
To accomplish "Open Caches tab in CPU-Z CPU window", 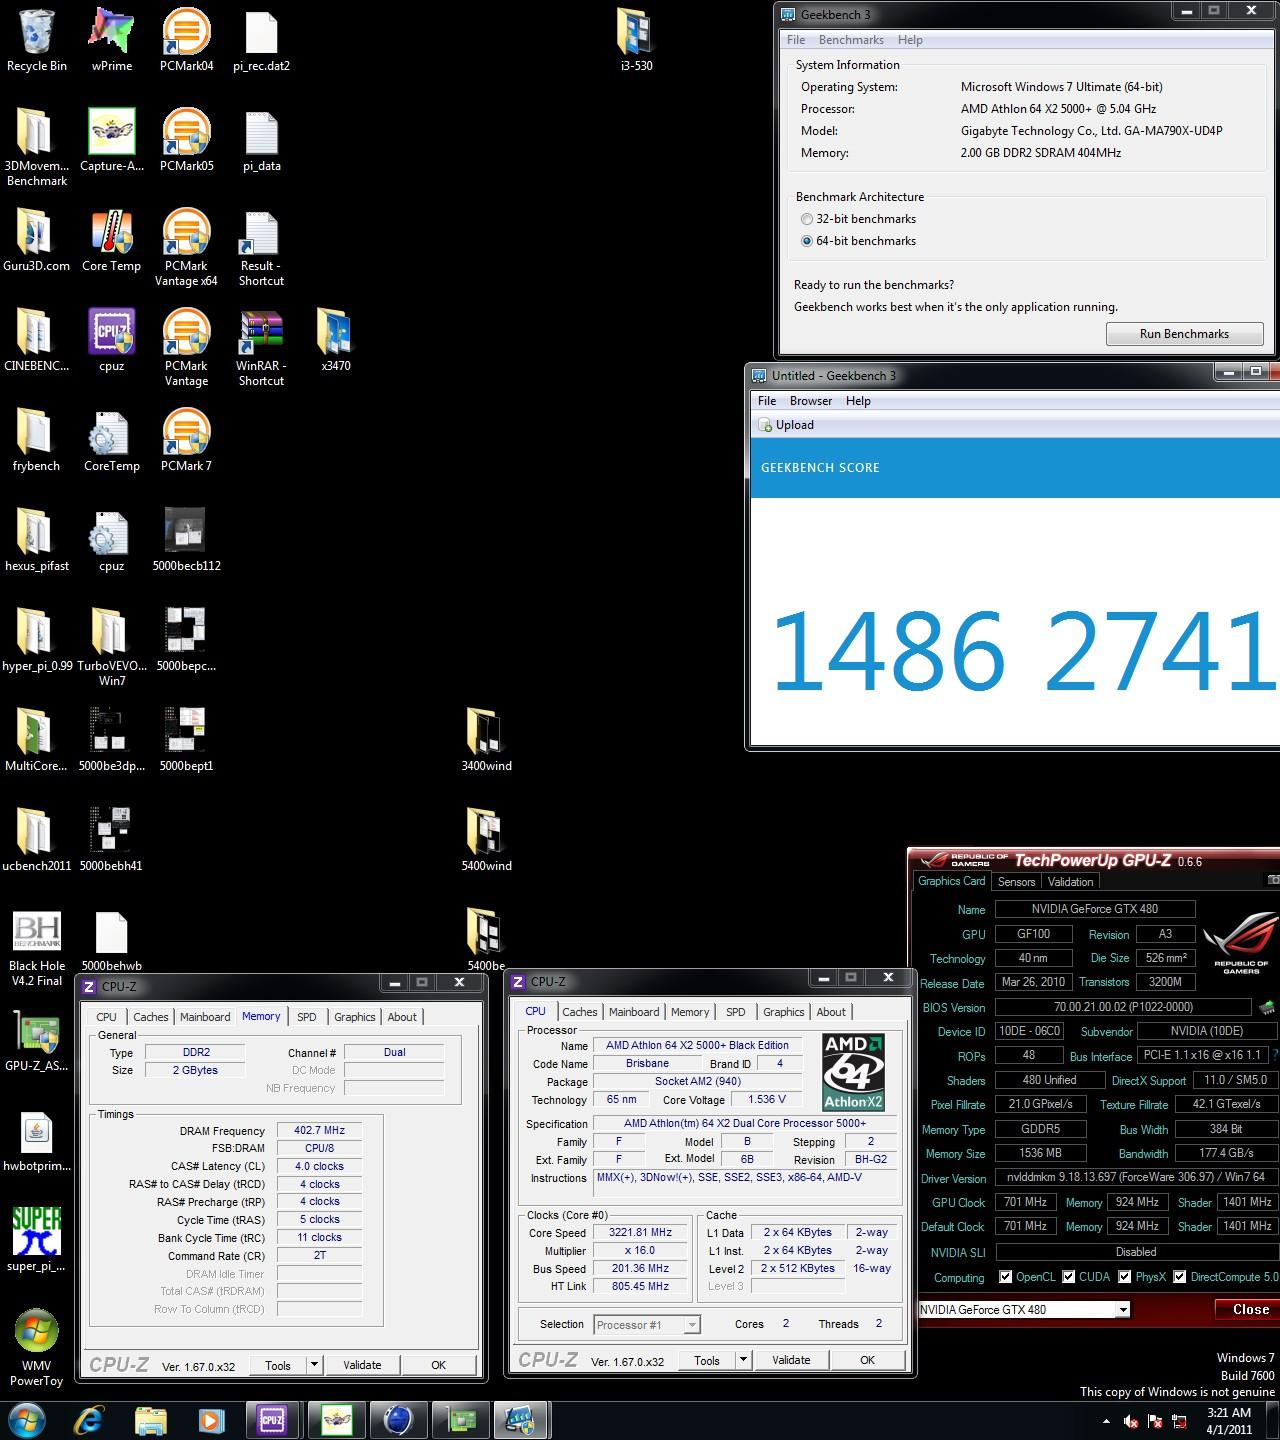I will point(579,1012).
